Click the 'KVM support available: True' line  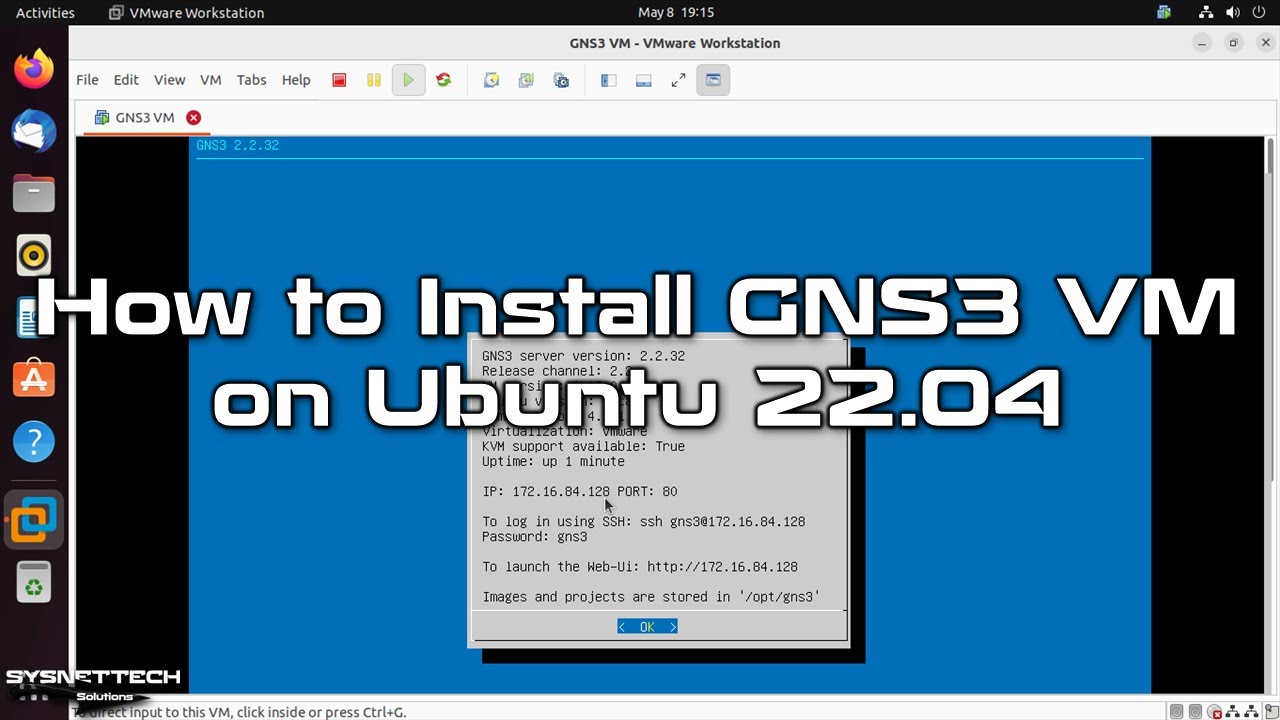pyautogui.click(x=584, y=446)
